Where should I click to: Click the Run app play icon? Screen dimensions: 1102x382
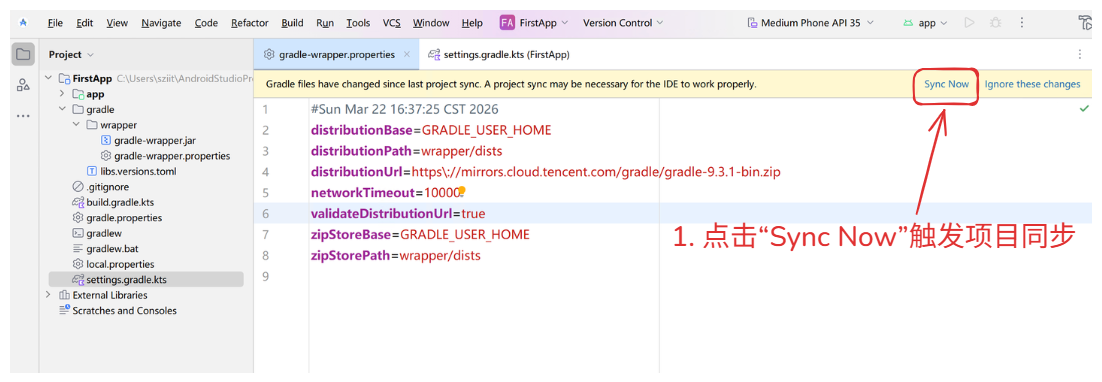pyautogui.click(x=969, y=22)
